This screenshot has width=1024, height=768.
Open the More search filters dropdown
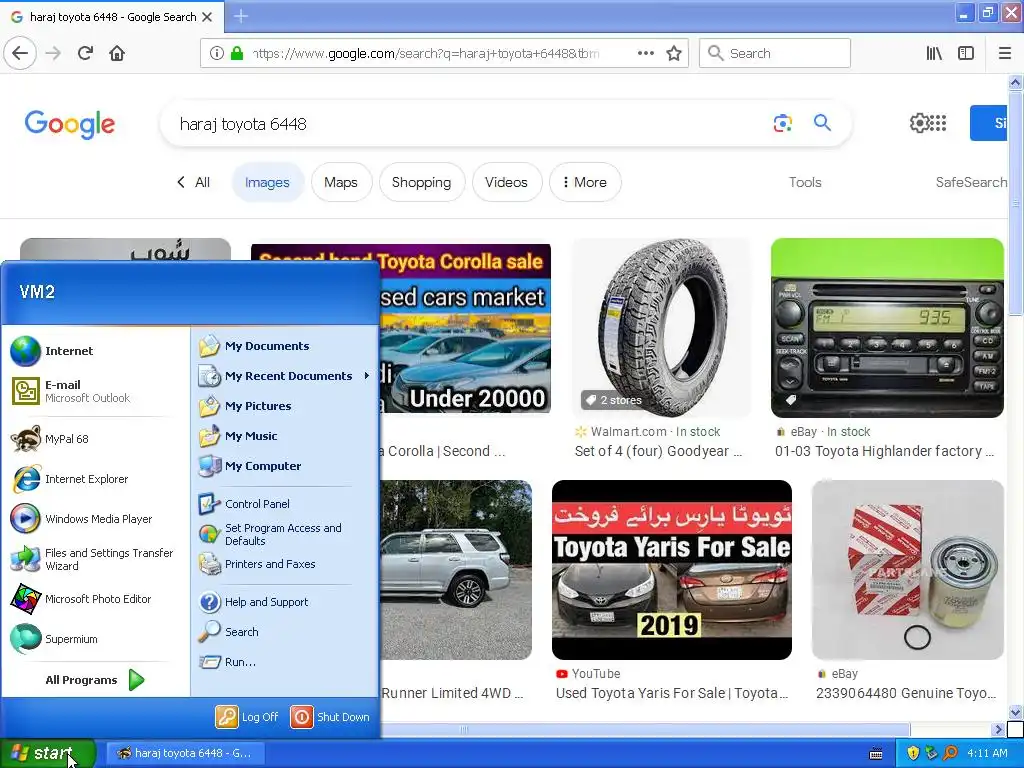585,182
